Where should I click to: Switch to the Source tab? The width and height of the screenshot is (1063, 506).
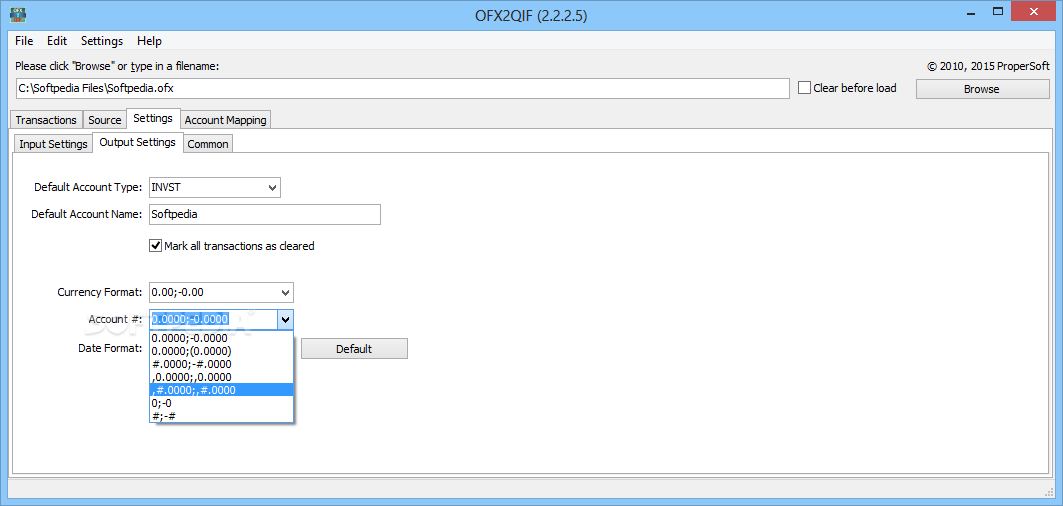click(x=104, y=120)
